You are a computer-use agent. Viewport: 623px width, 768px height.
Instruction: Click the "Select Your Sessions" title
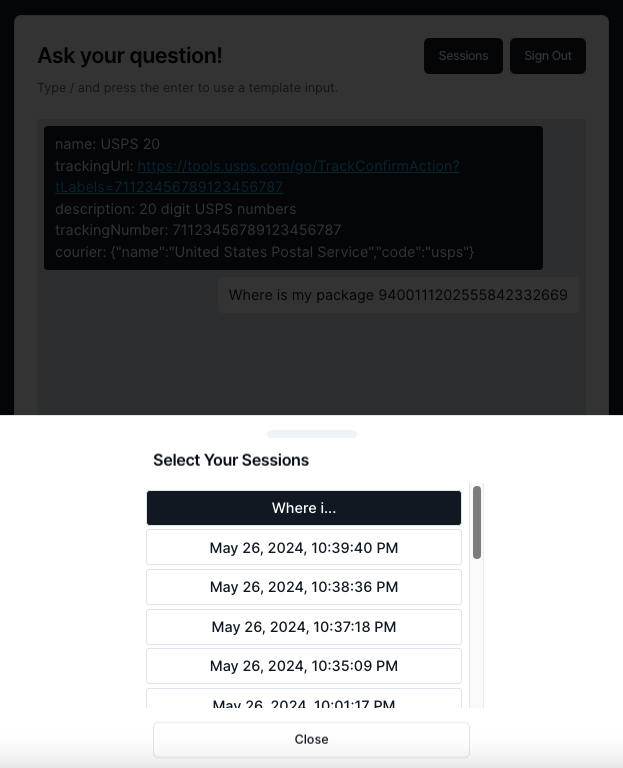click(231, 460)
